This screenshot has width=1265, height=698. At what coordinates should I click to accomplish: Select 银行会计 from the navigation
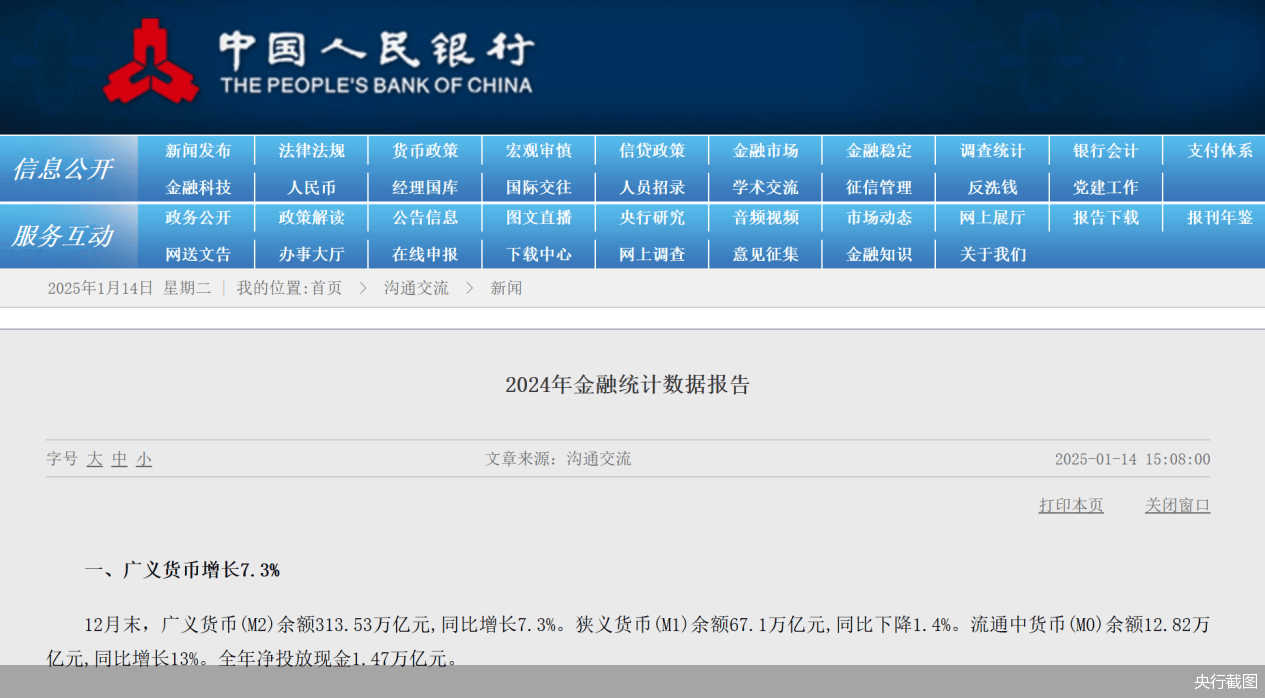[x=1105, y=150]
